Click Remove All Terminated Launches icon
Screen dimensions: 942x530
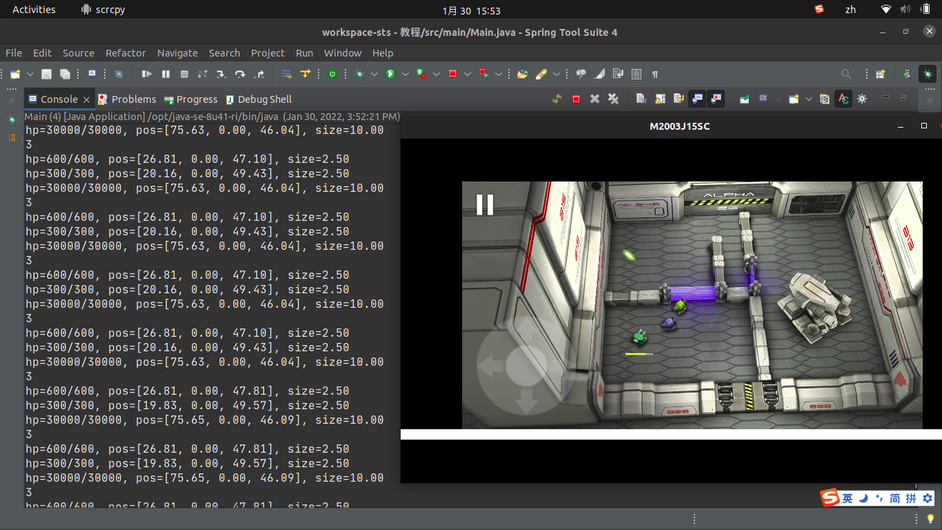[x=614, y=99]
